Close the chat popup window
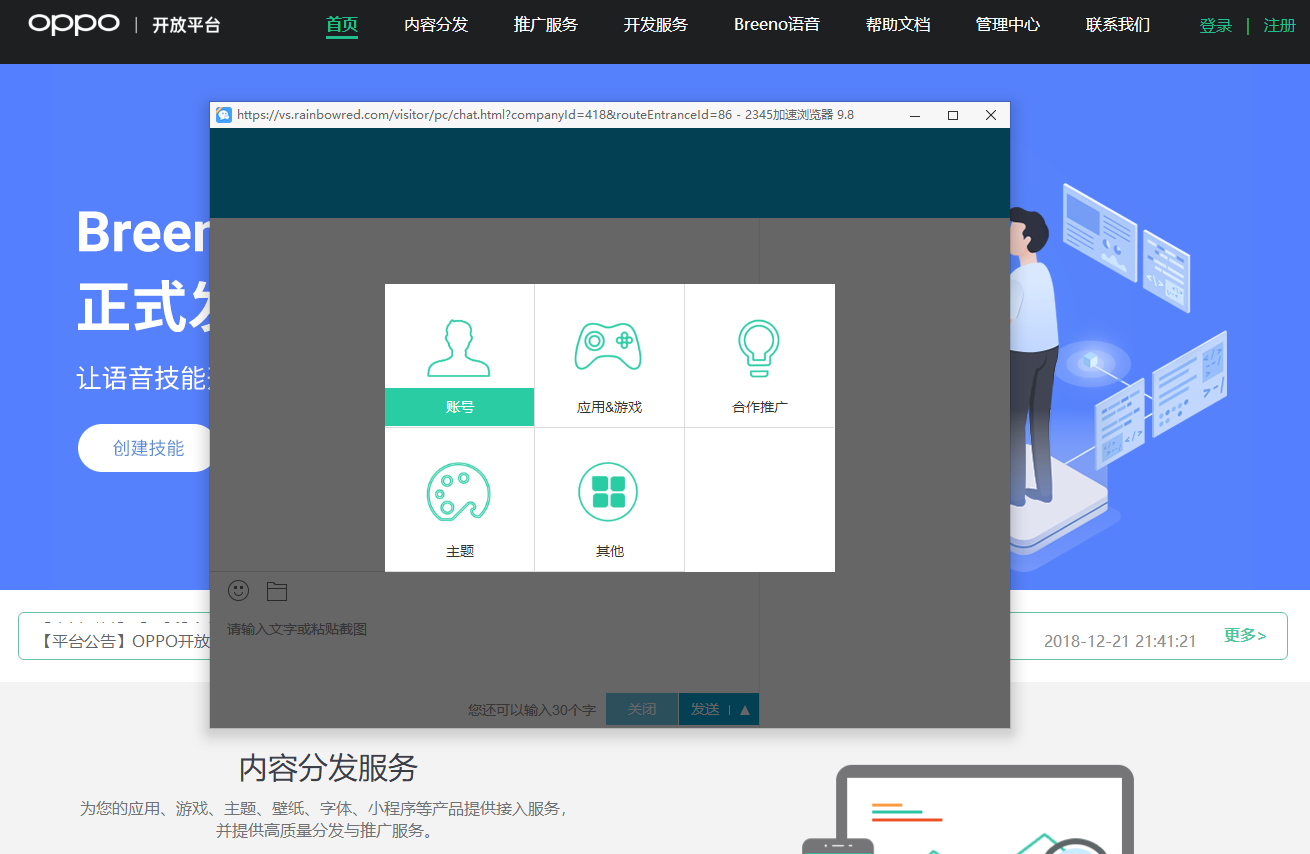The width and height of the screenshot is (1310, 854). coord(991,115)
